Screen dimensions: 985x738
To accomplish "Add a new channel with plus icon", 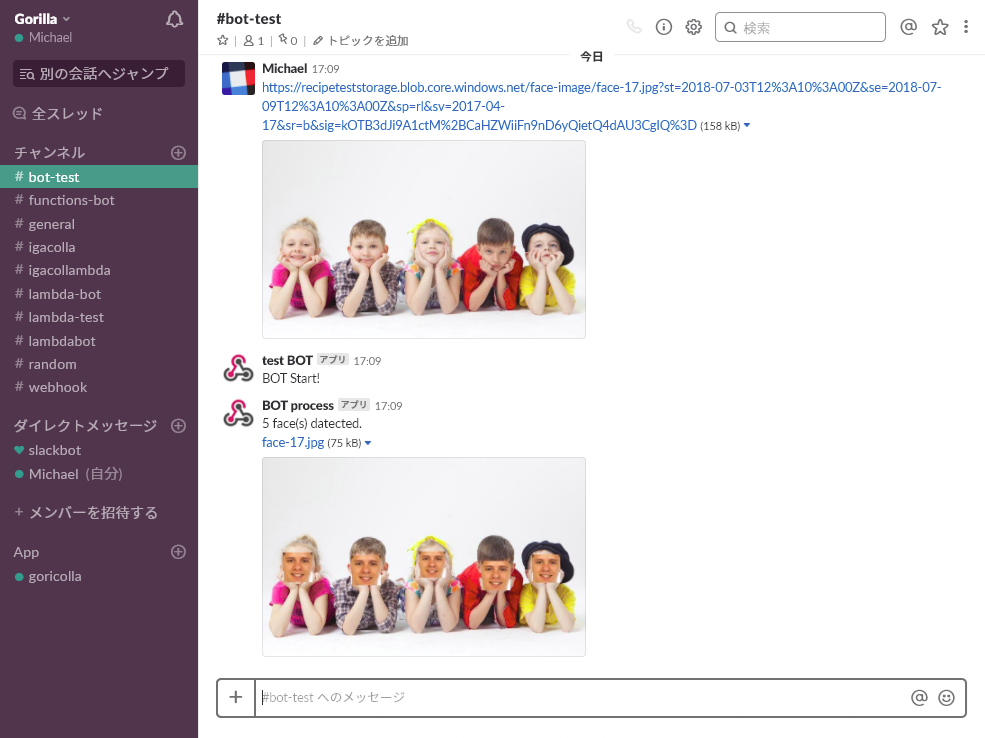I will tap(178, 153).
